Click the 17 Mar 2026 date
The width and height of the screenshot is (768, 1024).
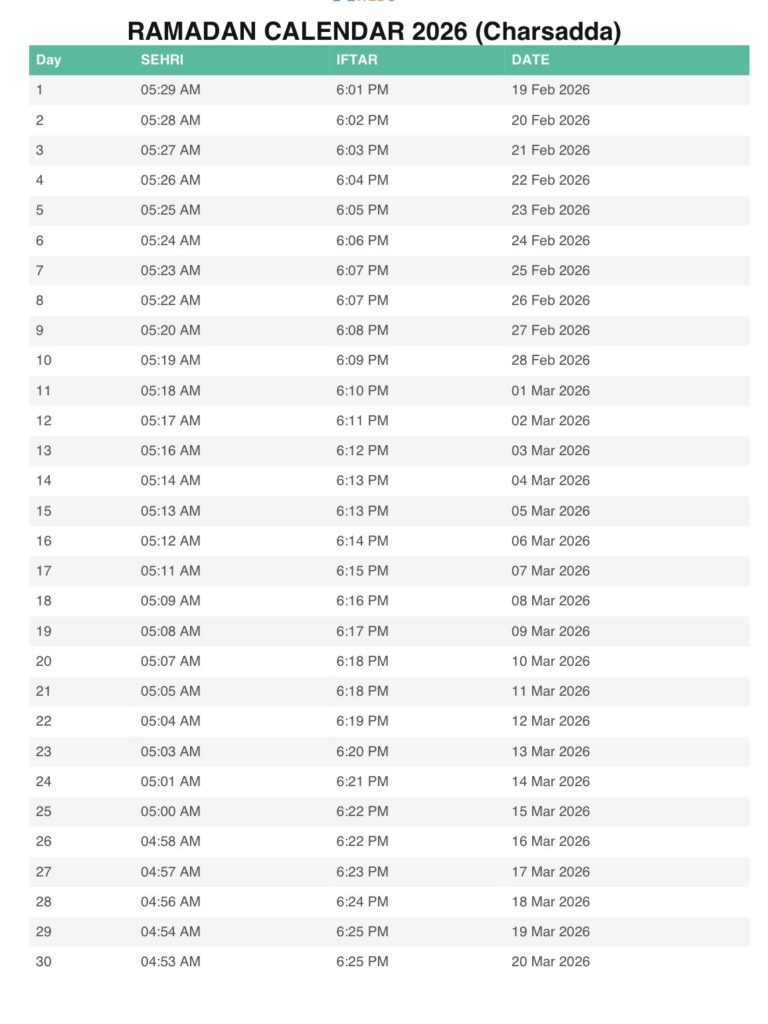click(x=550, y=871)
